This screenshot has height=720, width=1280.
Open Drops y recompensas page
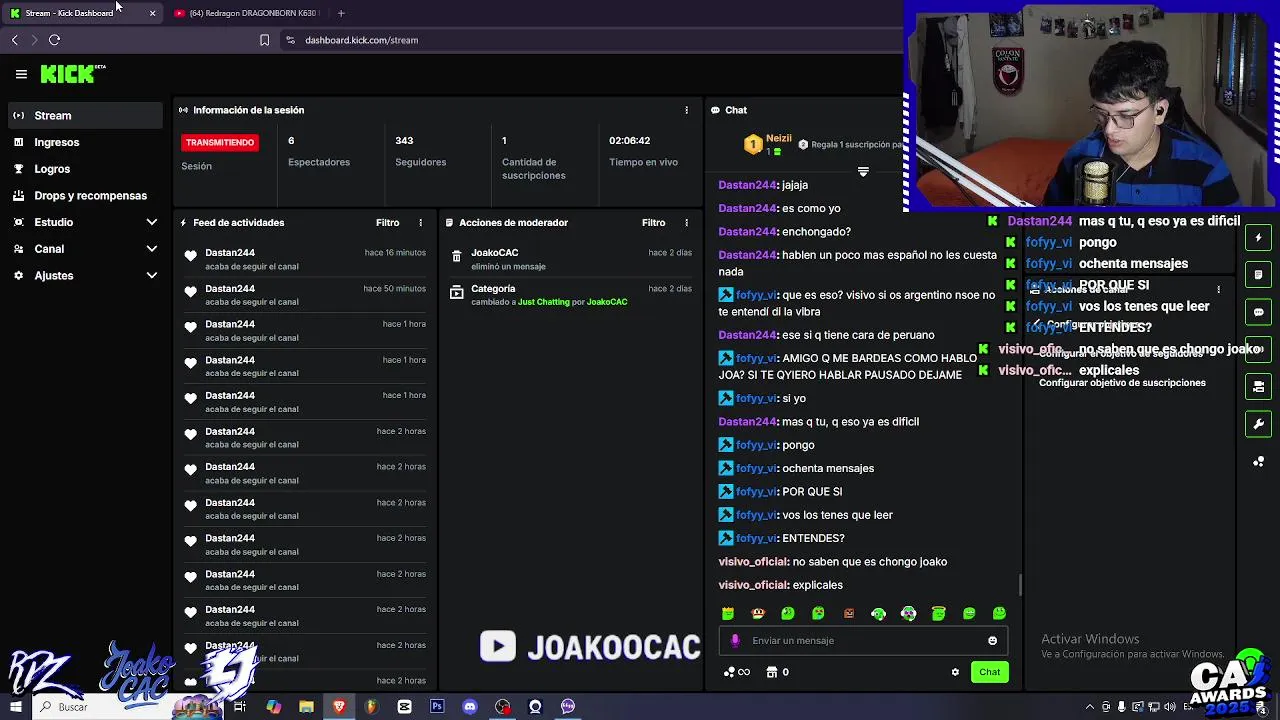[84, 196]
